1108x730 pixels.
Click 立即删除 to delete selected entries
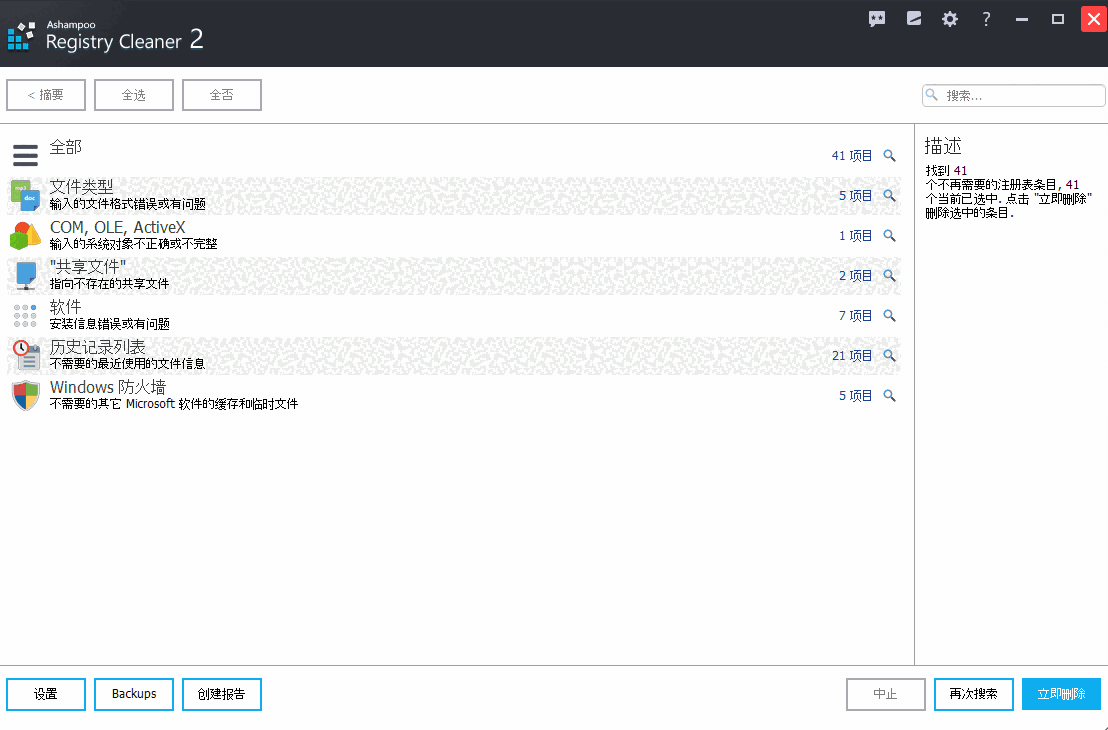coord(1061,694)
